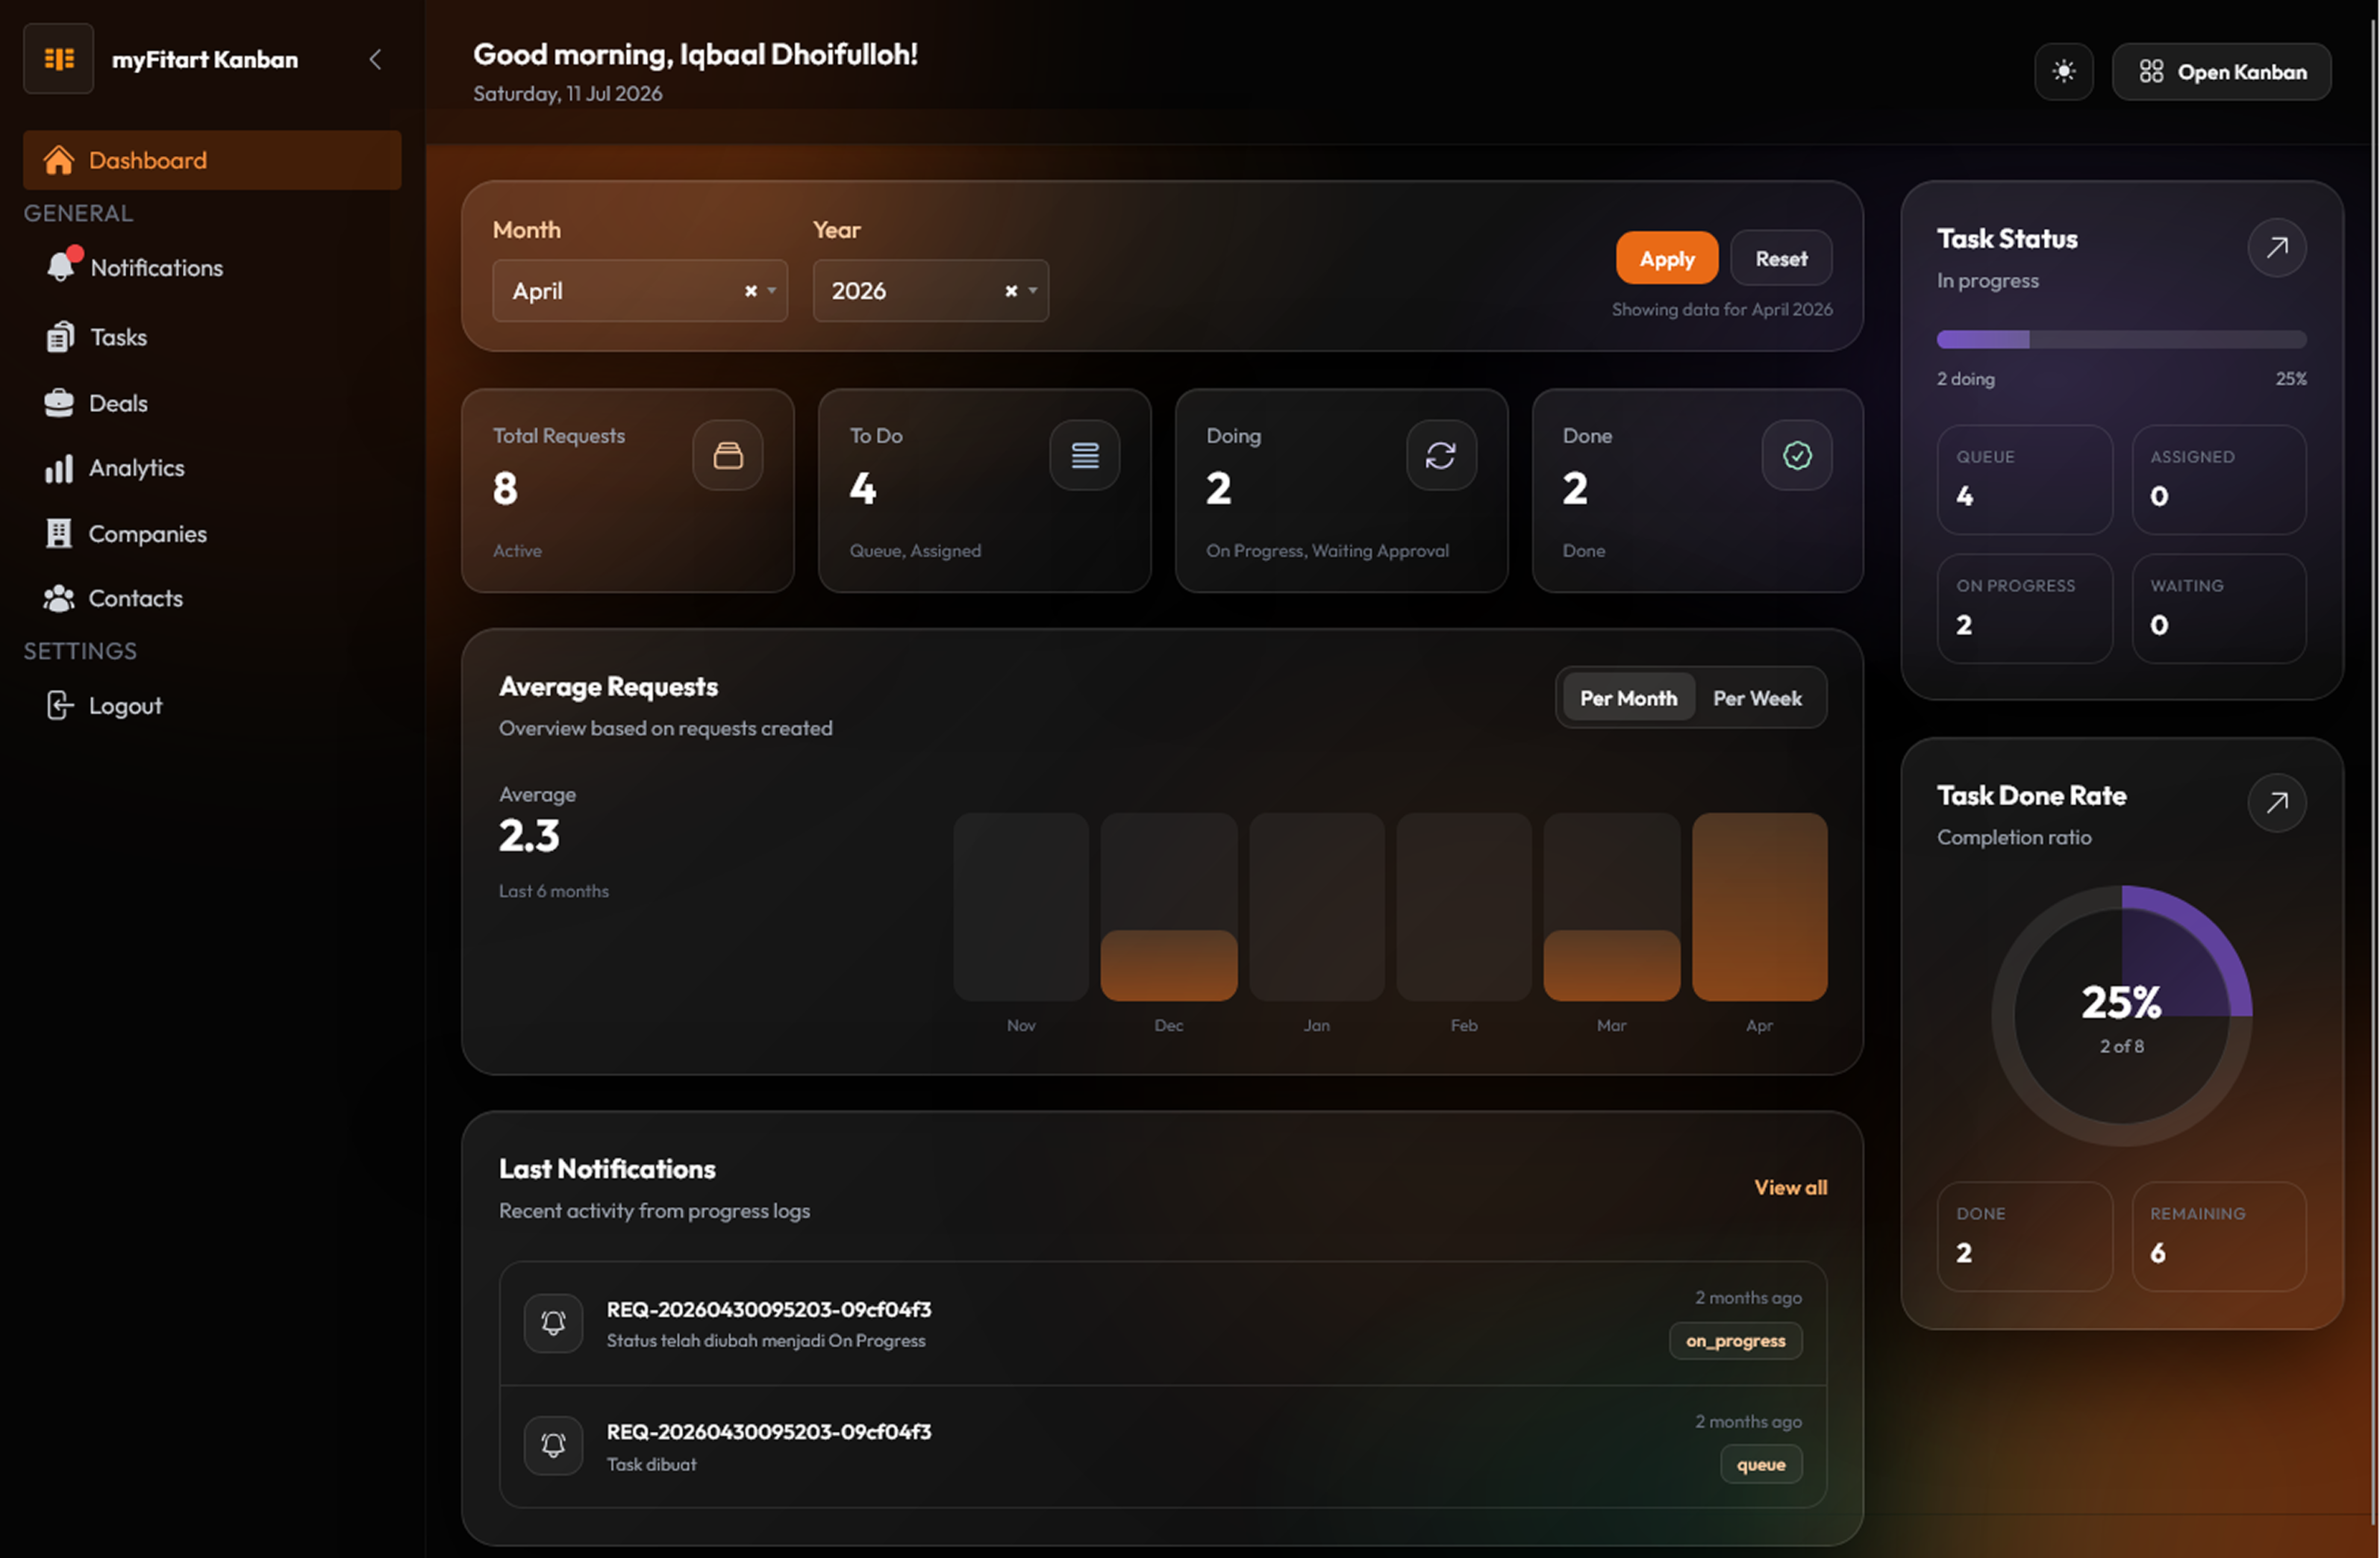
Task: Switch Average Requests to Per Week
Action: coord(1757,698)
